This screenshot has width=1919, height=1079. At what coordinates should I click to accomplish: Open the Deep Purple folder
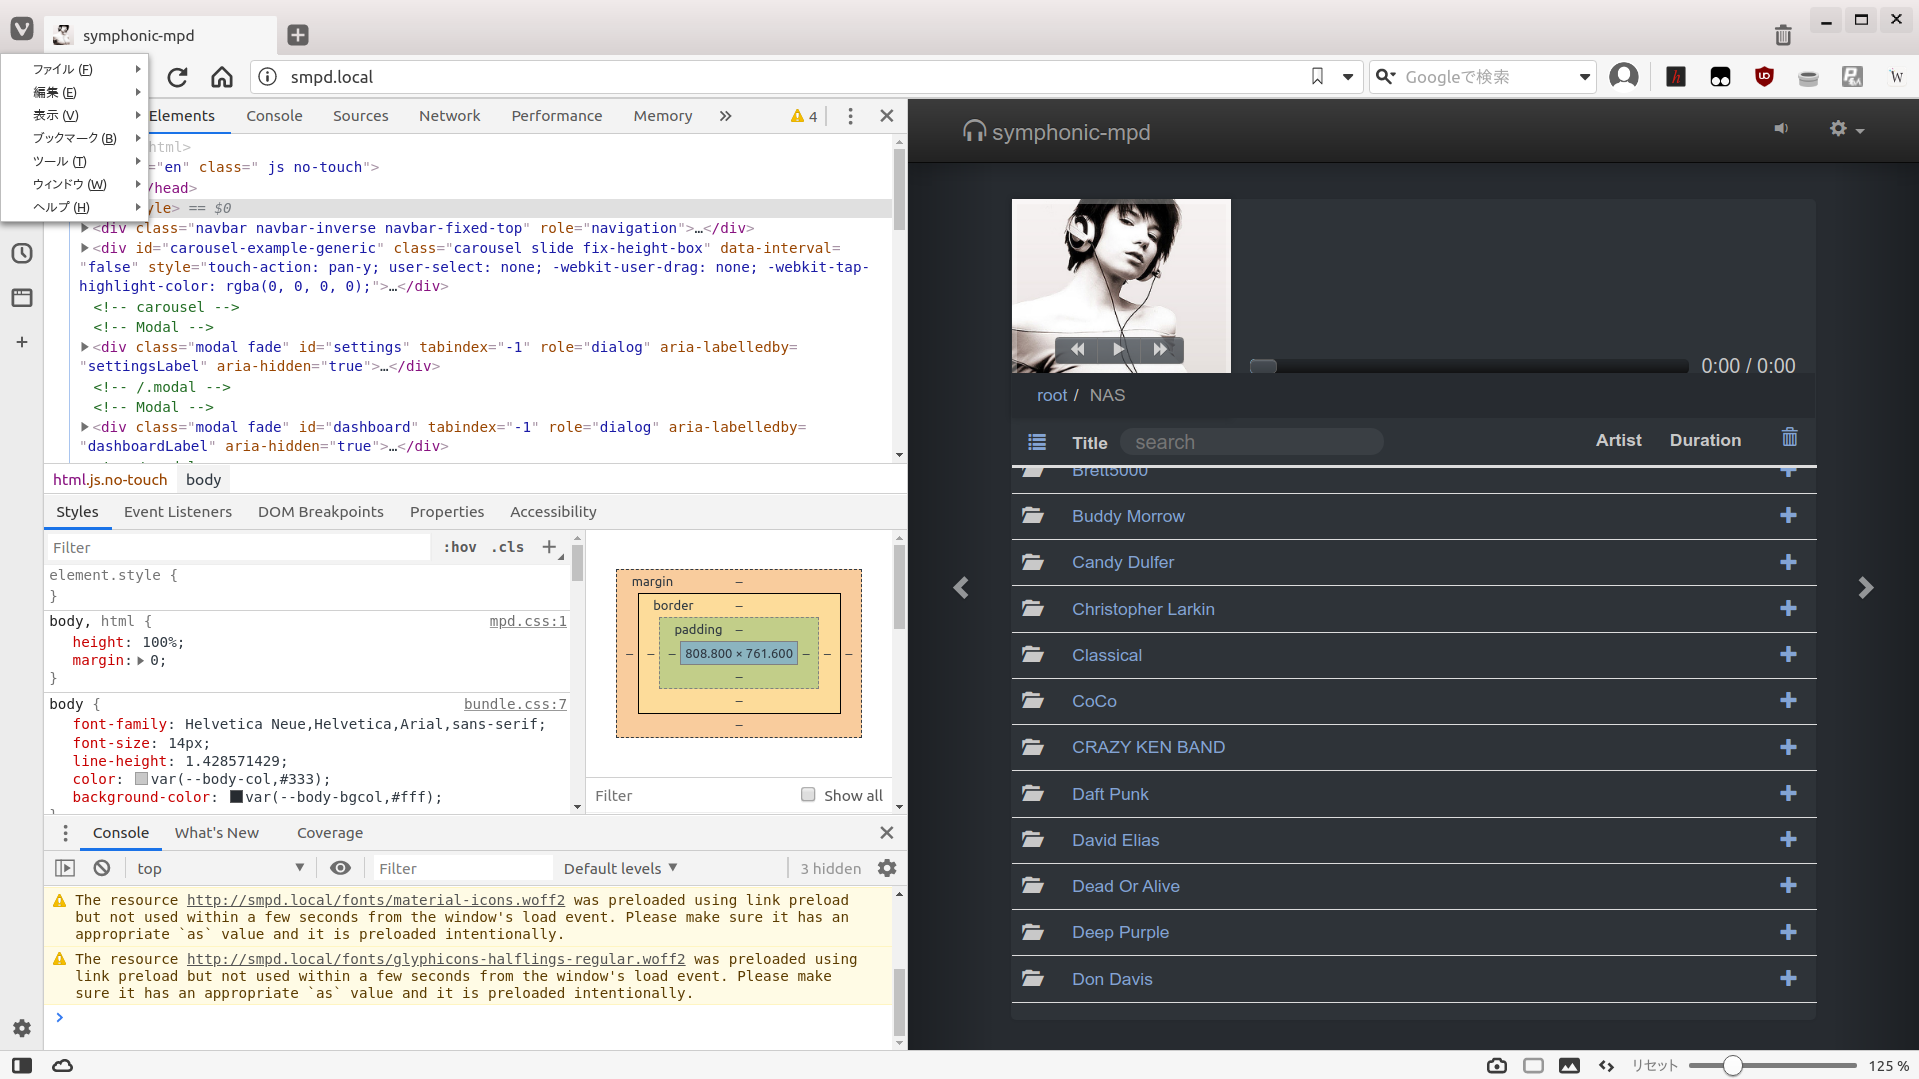(1120, 932)
